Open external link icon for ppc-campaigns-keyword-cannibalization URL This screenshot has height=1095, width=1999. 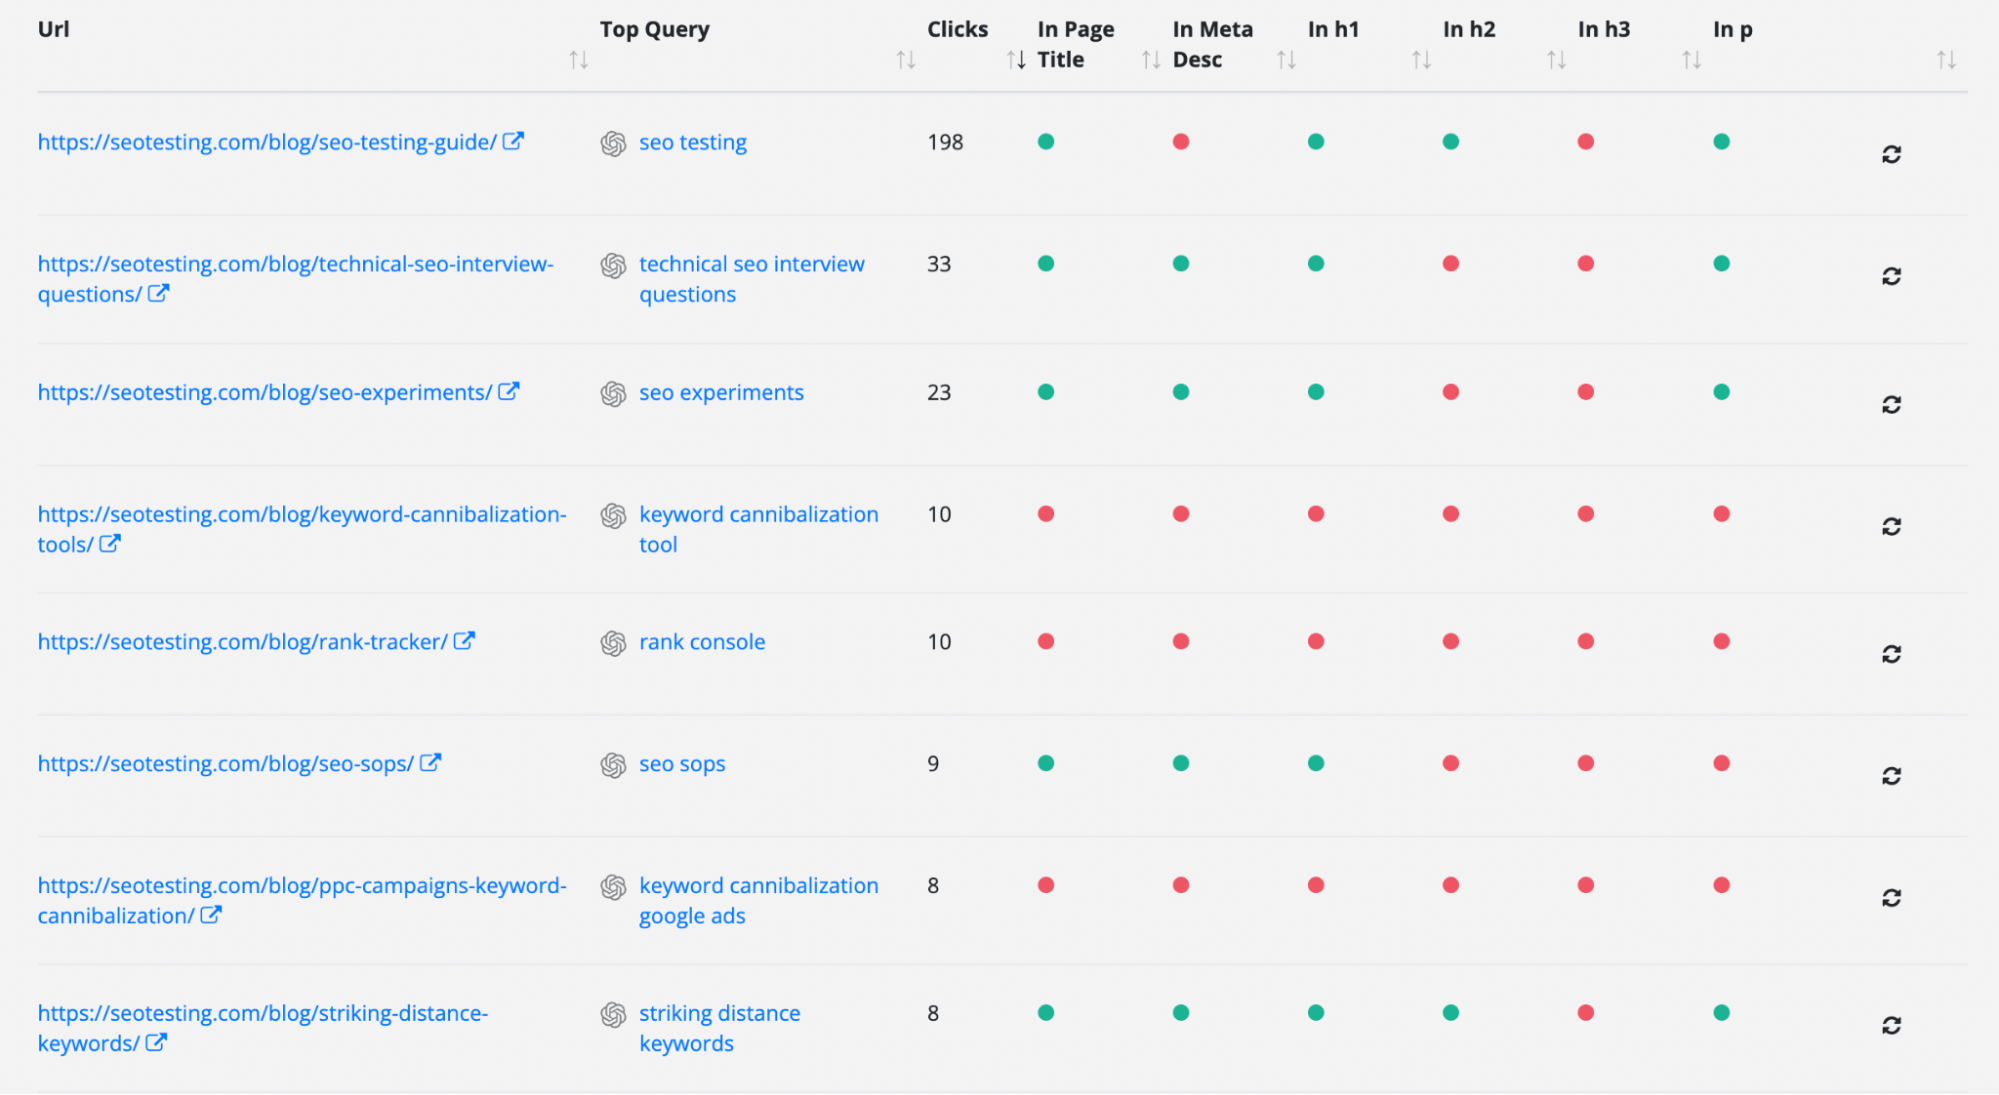coord(210,914)
